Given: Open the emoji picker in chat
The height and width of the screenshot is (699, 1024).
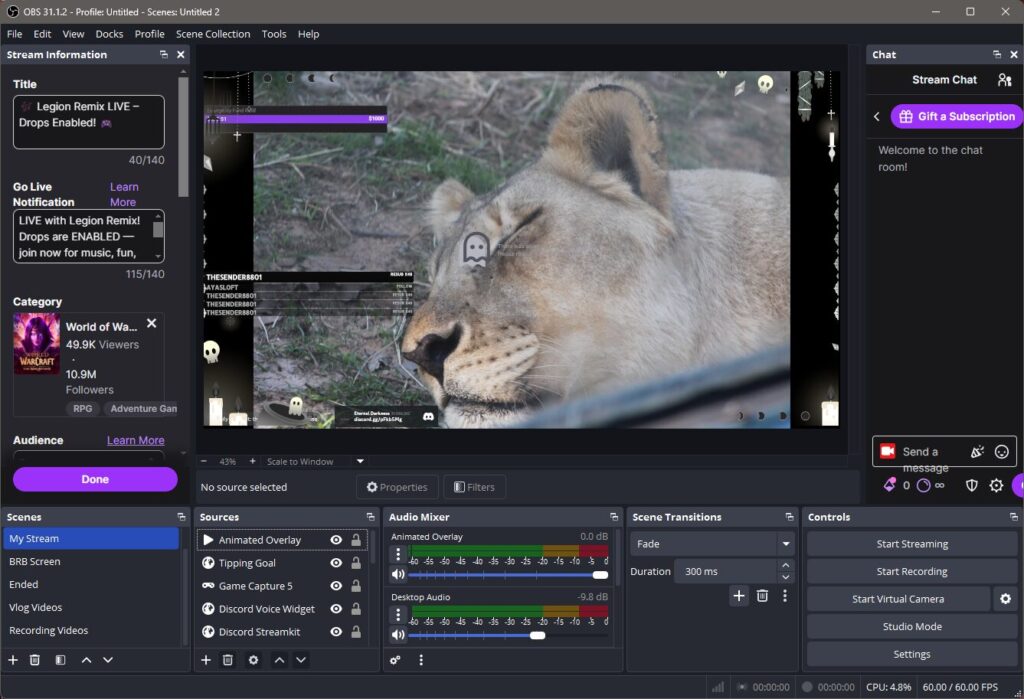Looking at the screenshot, I should tap(1001, 452).
